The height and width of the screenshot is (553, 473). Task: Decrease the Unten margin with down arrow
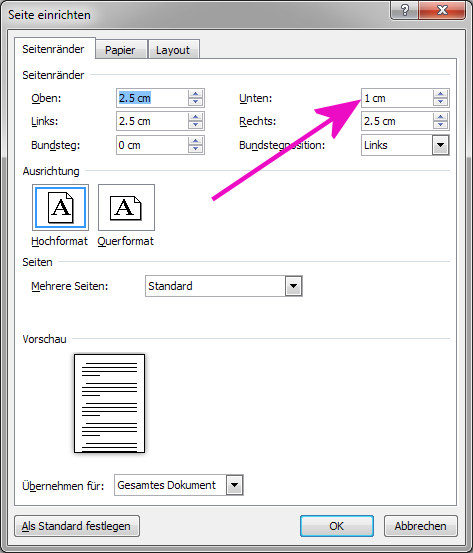tap(441, 102)
